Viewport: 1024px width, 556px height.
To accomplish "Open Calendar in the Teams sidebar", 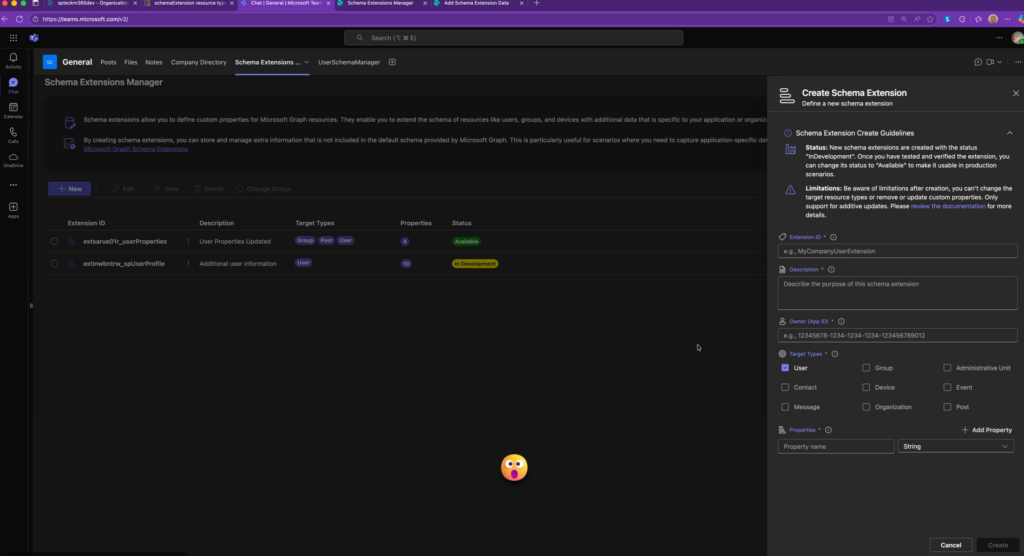I will (x=13, y=110).
